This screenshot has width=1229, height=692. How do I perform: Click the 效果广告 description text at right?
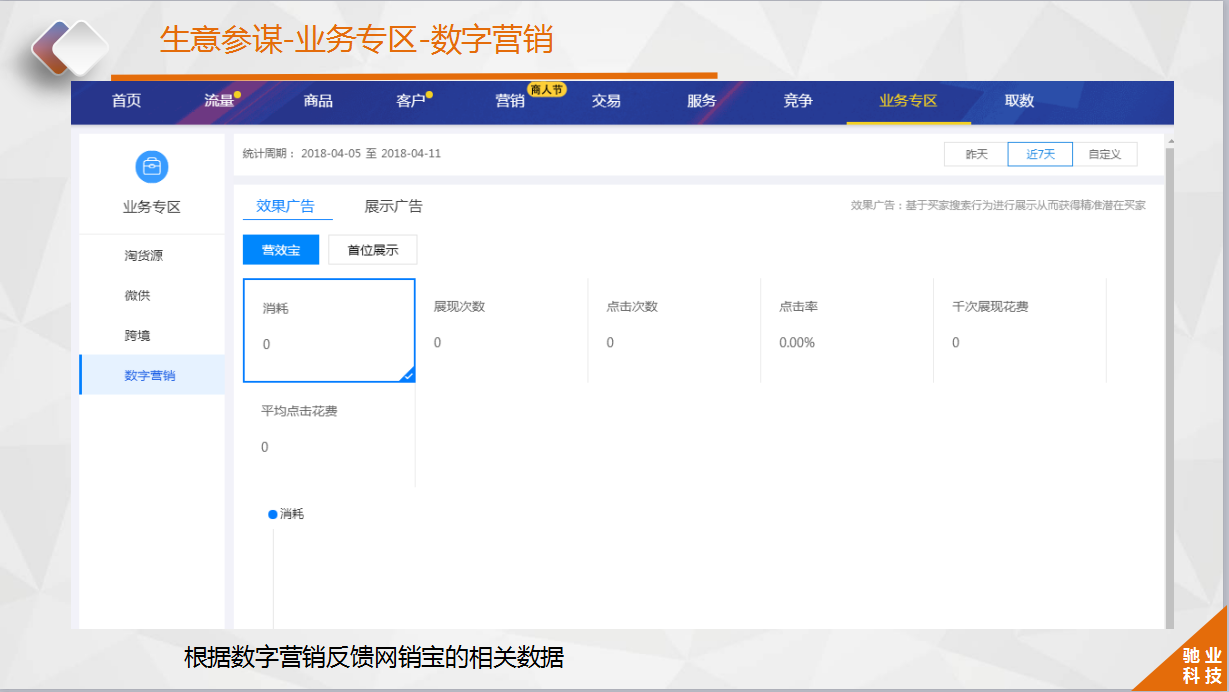(x=998, y=205)
